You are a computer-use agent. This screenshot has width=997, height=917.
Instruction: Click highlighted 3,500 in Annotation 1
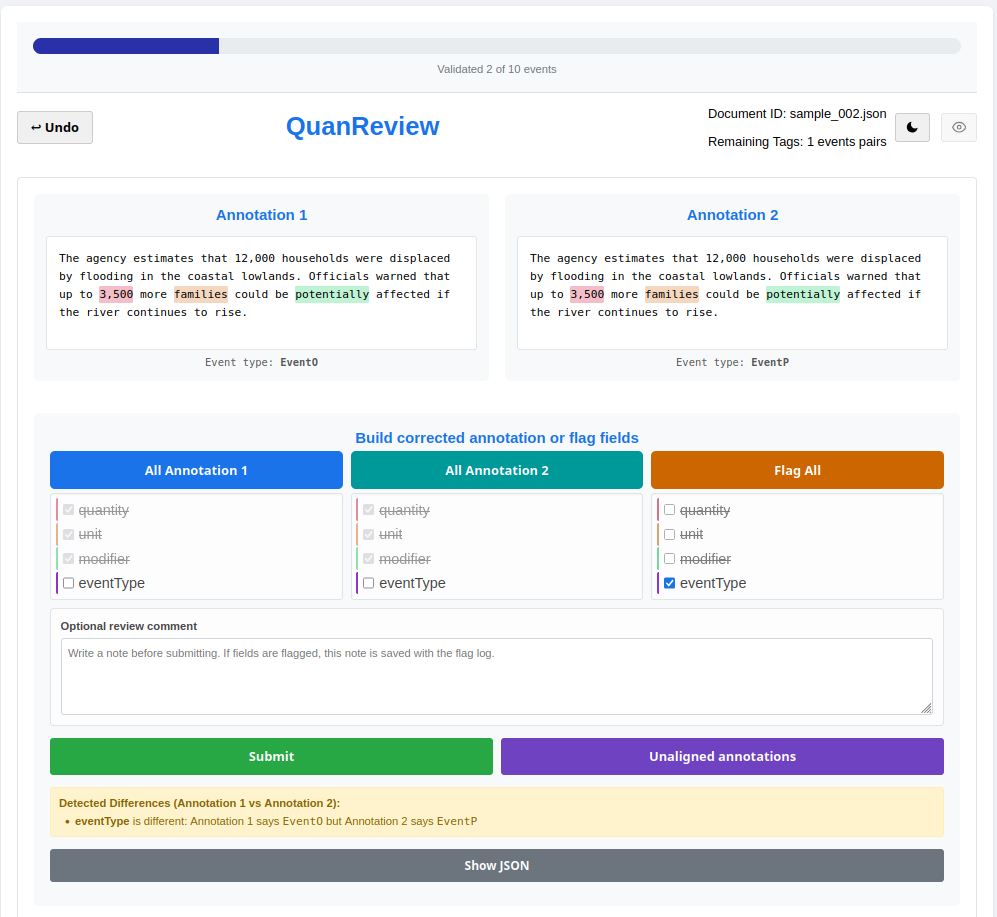(116, 294)
